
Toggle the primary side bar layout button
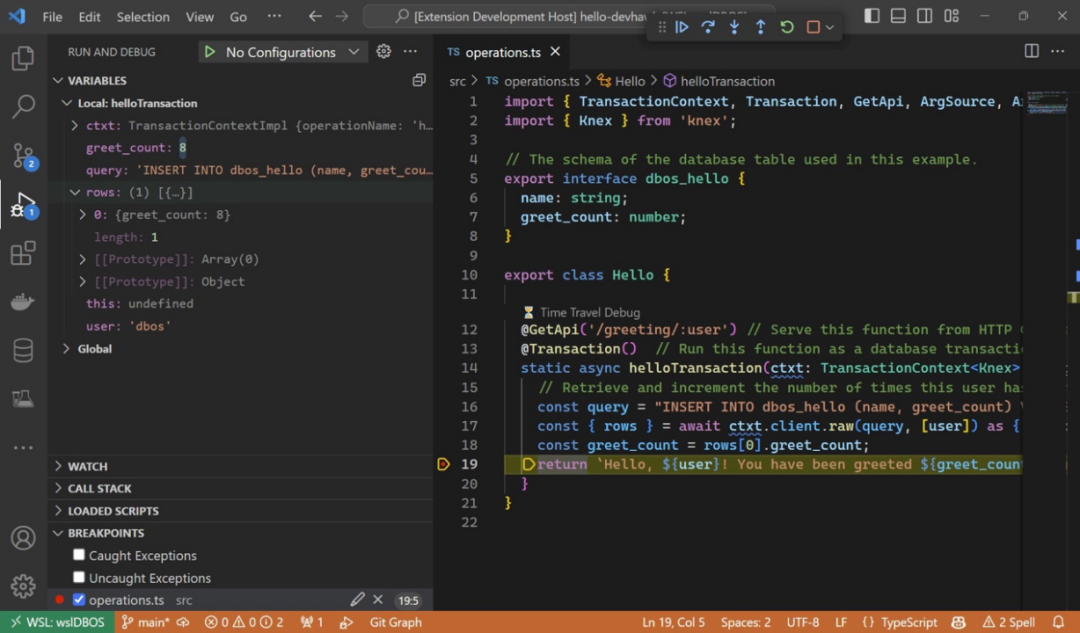[871, 16]
